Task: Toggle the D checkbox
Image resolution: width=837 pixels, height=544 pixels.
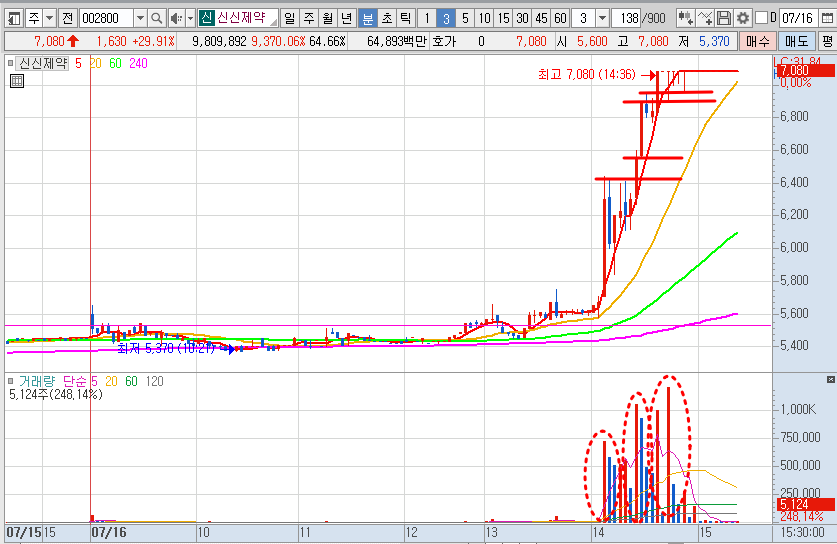Action: coord(762,18)
